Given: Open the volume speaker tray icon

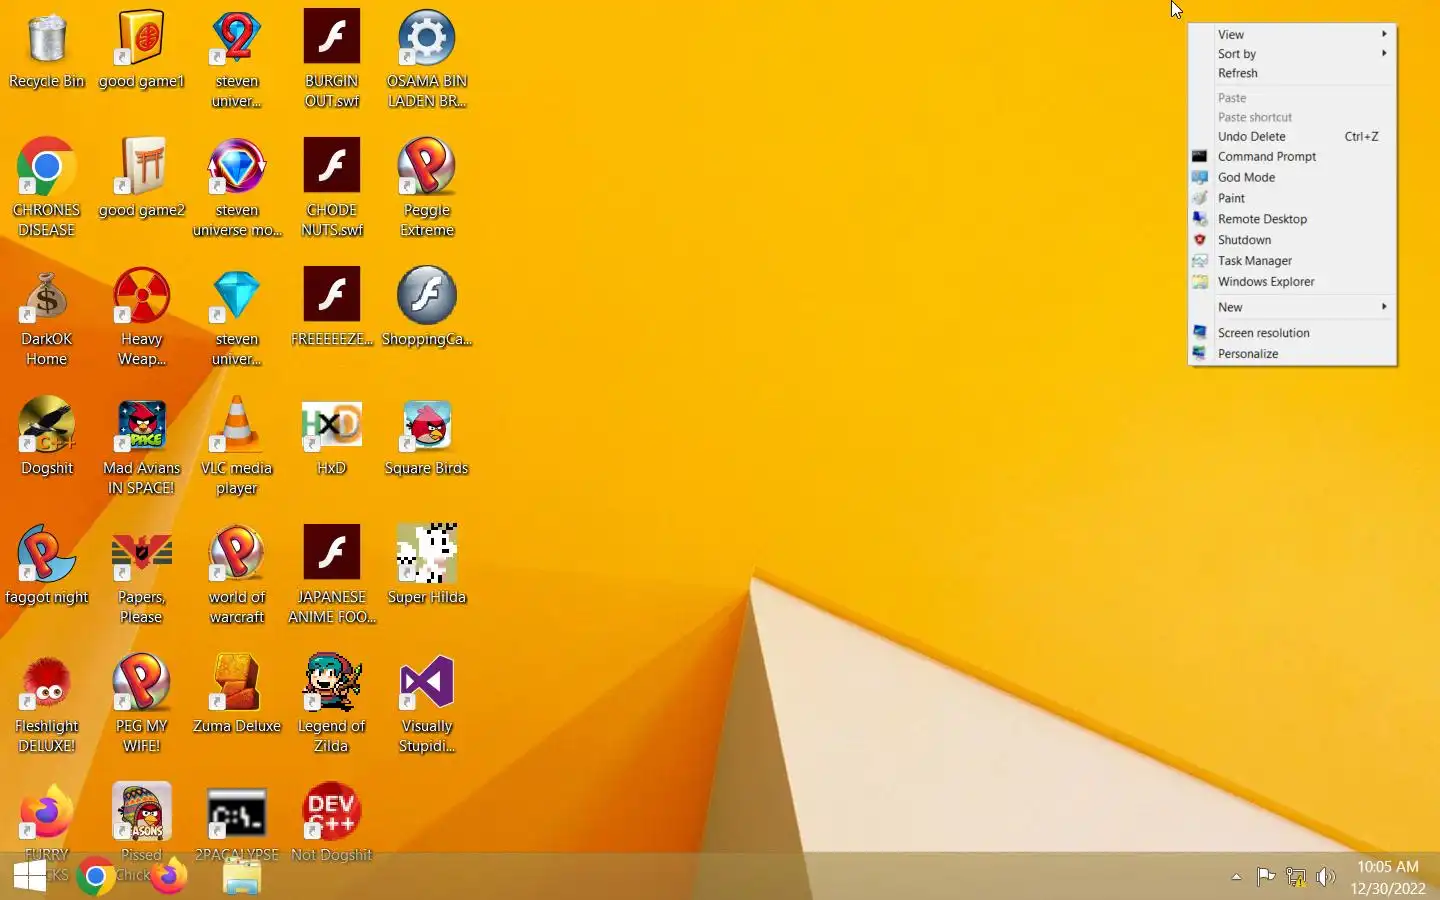Looking at the screenshot, I should [1326, 877].
